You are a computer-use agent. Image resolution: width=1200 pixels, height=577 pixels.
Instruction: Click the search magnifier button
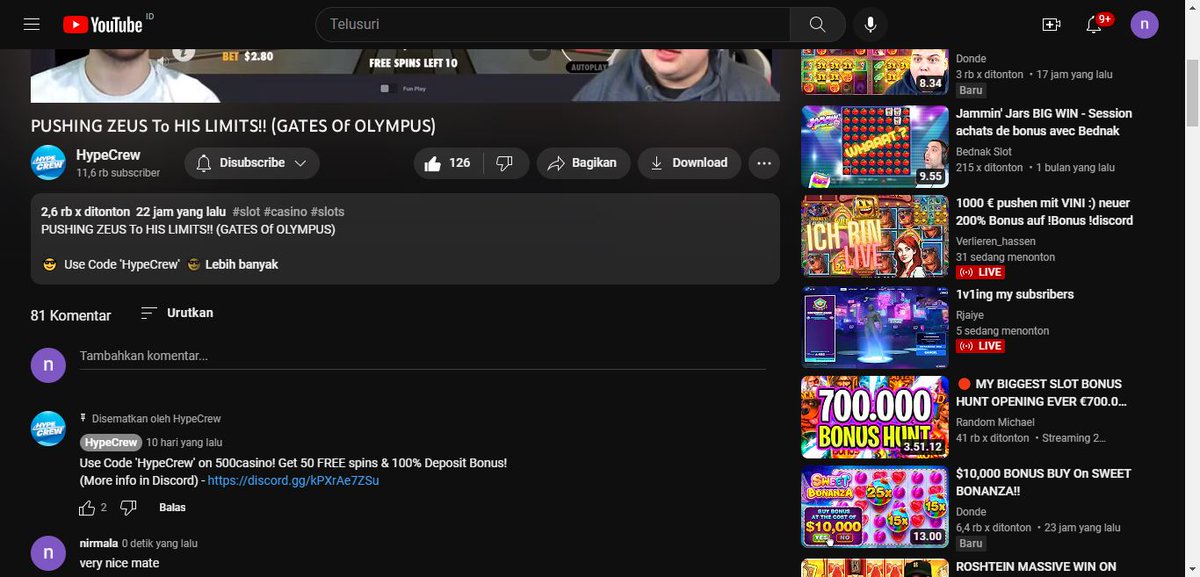click(x=817, y=24)
